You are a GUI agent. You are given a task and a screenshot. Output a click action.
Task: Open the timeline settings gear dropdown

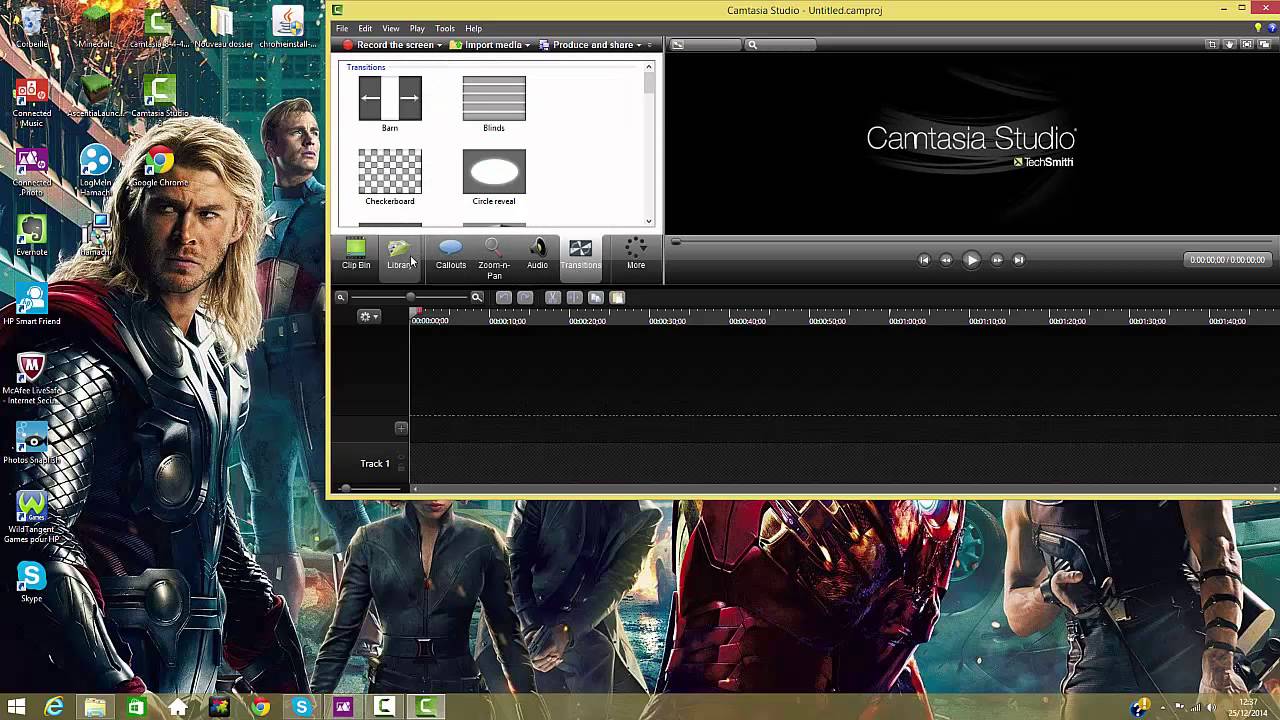(x=370, y=316)
